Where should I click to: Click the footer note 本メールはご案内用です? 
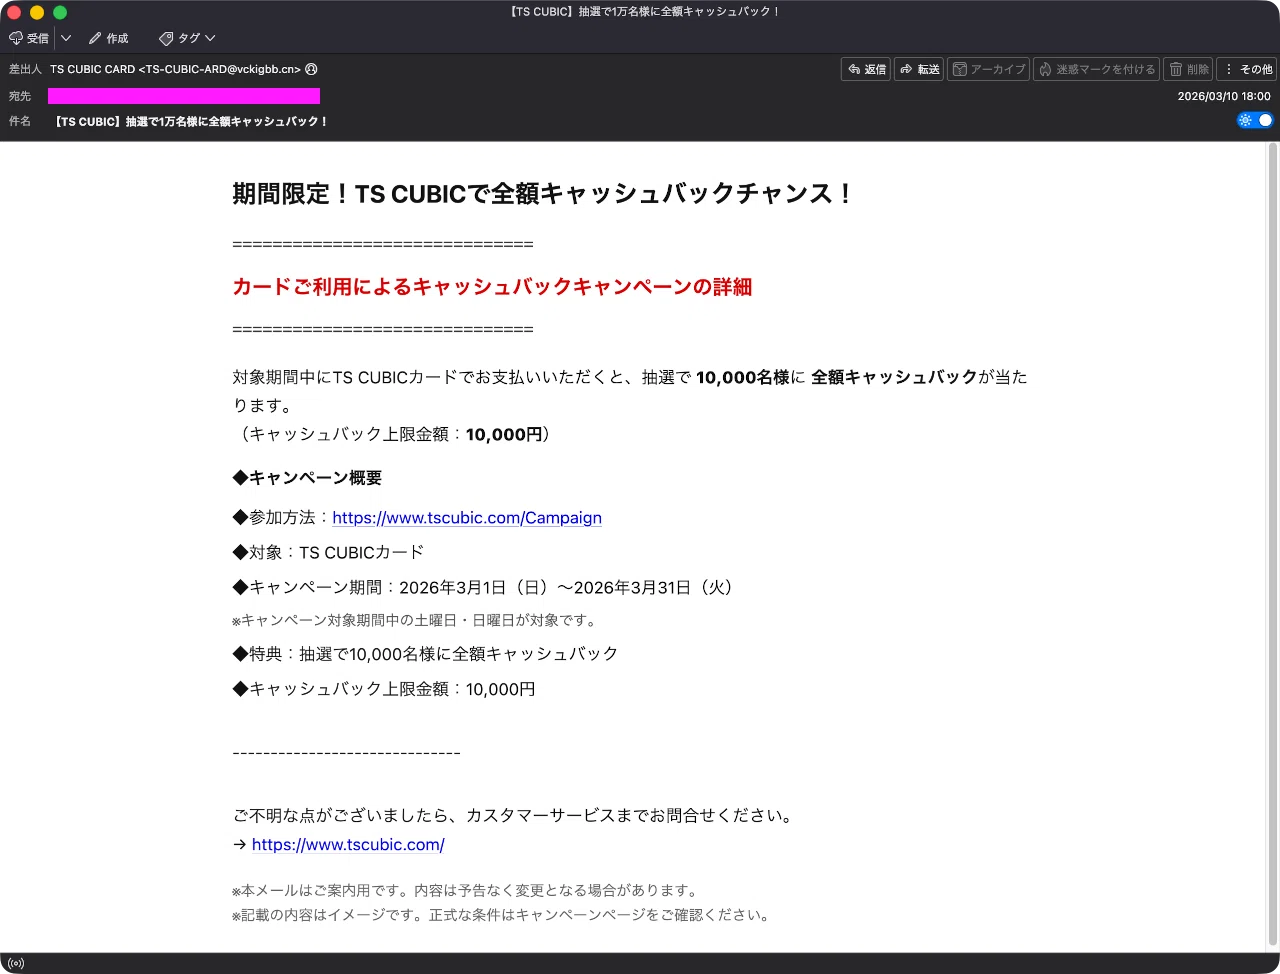point(465,890)
